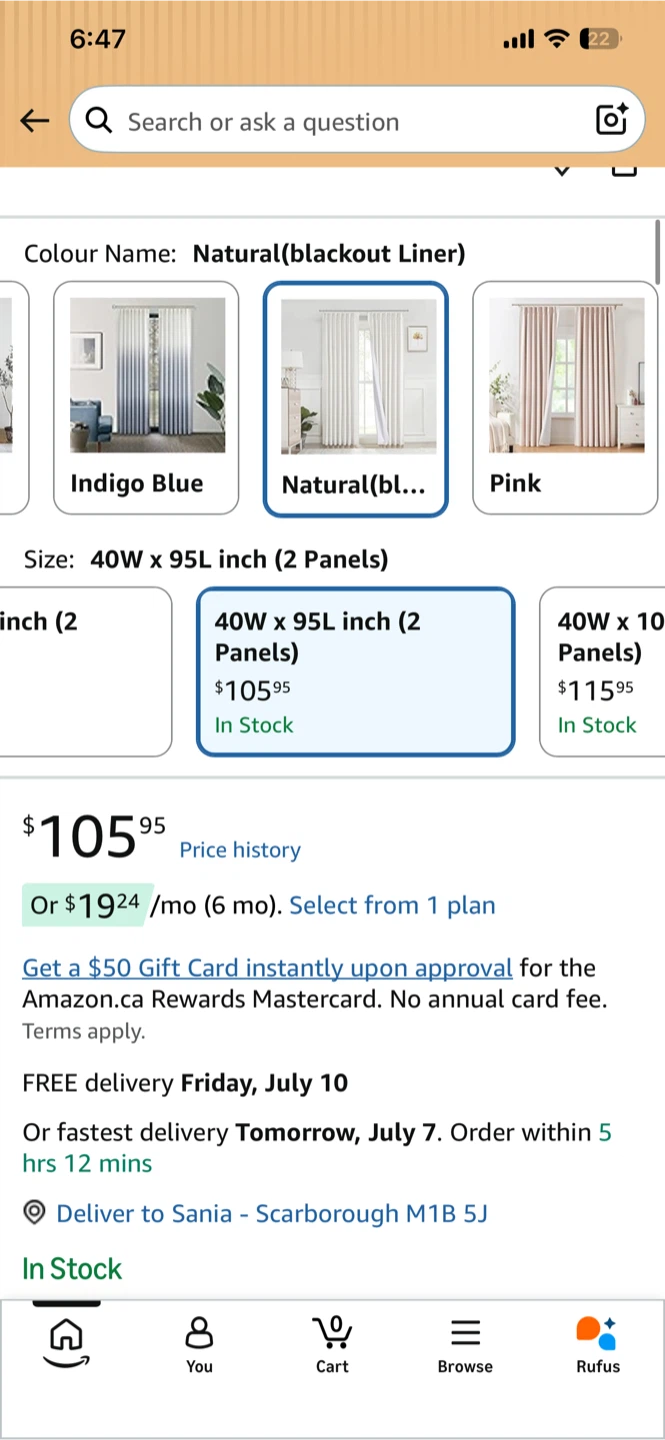Open the You account tab
The width and height of the screenshot is (665, 1440).
click(x=199, y=1345)
